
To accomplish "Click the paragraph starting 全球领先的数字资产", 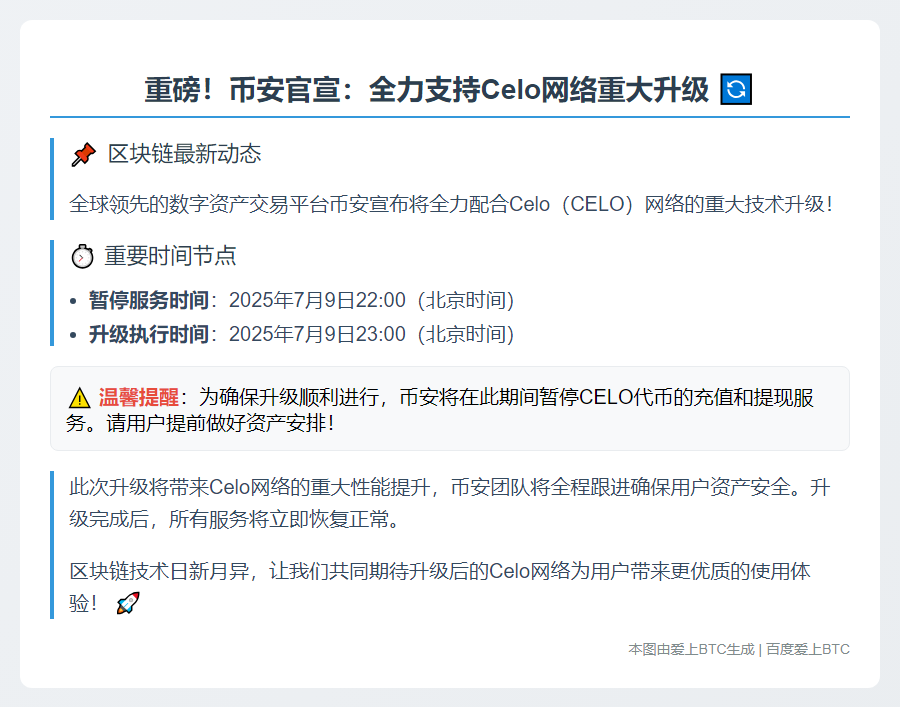I will click(x=451, y=204).
